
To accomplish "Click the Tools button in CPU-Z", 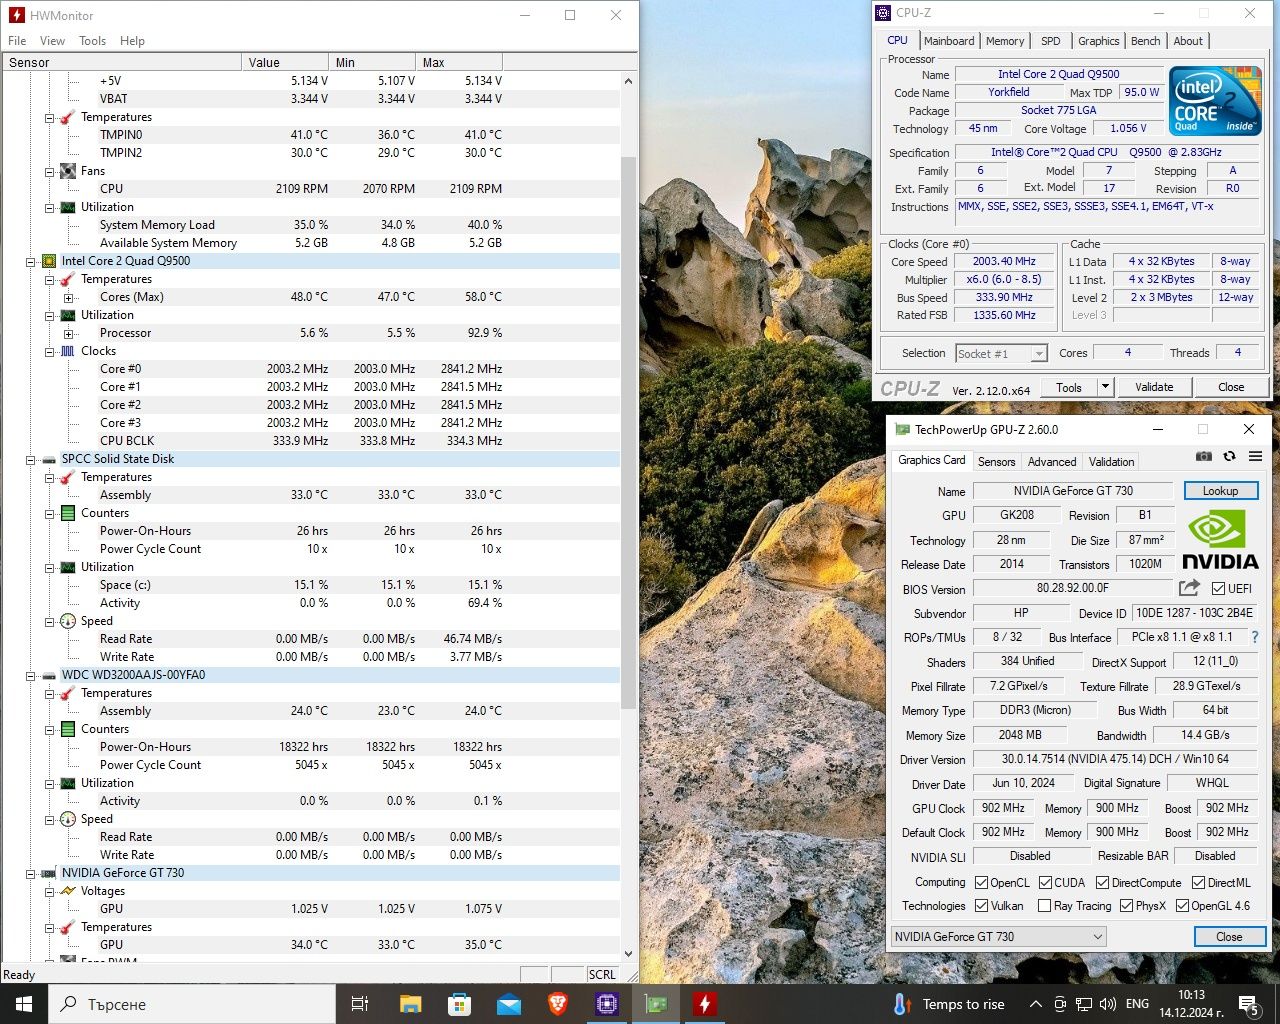I will [1069, 387].
